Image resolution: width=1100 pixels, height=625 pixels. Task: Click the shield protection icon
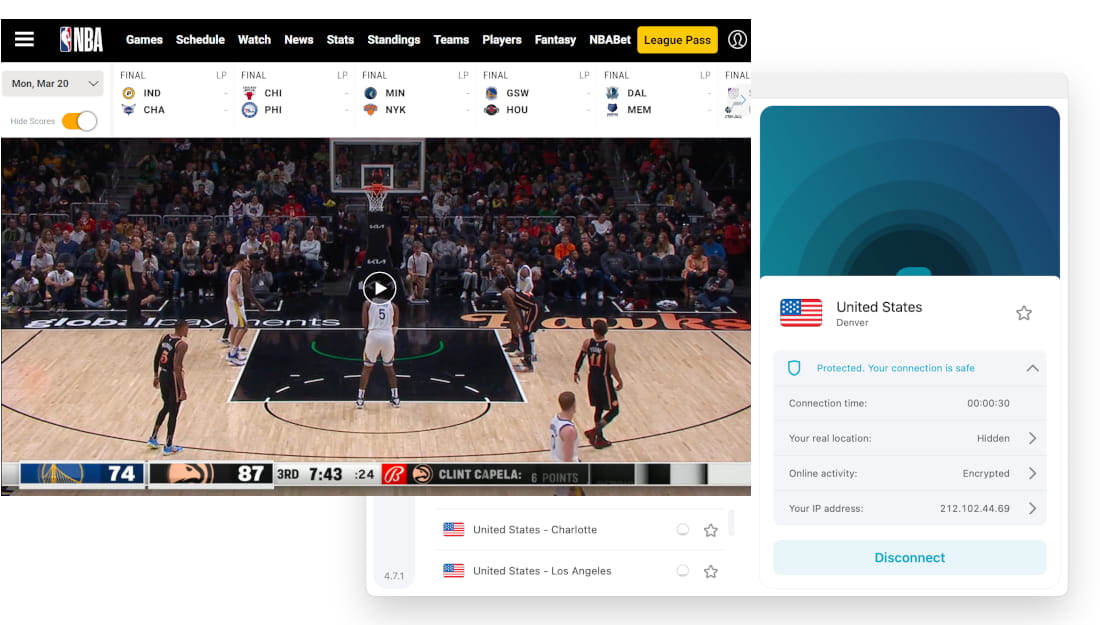(794, 368)
